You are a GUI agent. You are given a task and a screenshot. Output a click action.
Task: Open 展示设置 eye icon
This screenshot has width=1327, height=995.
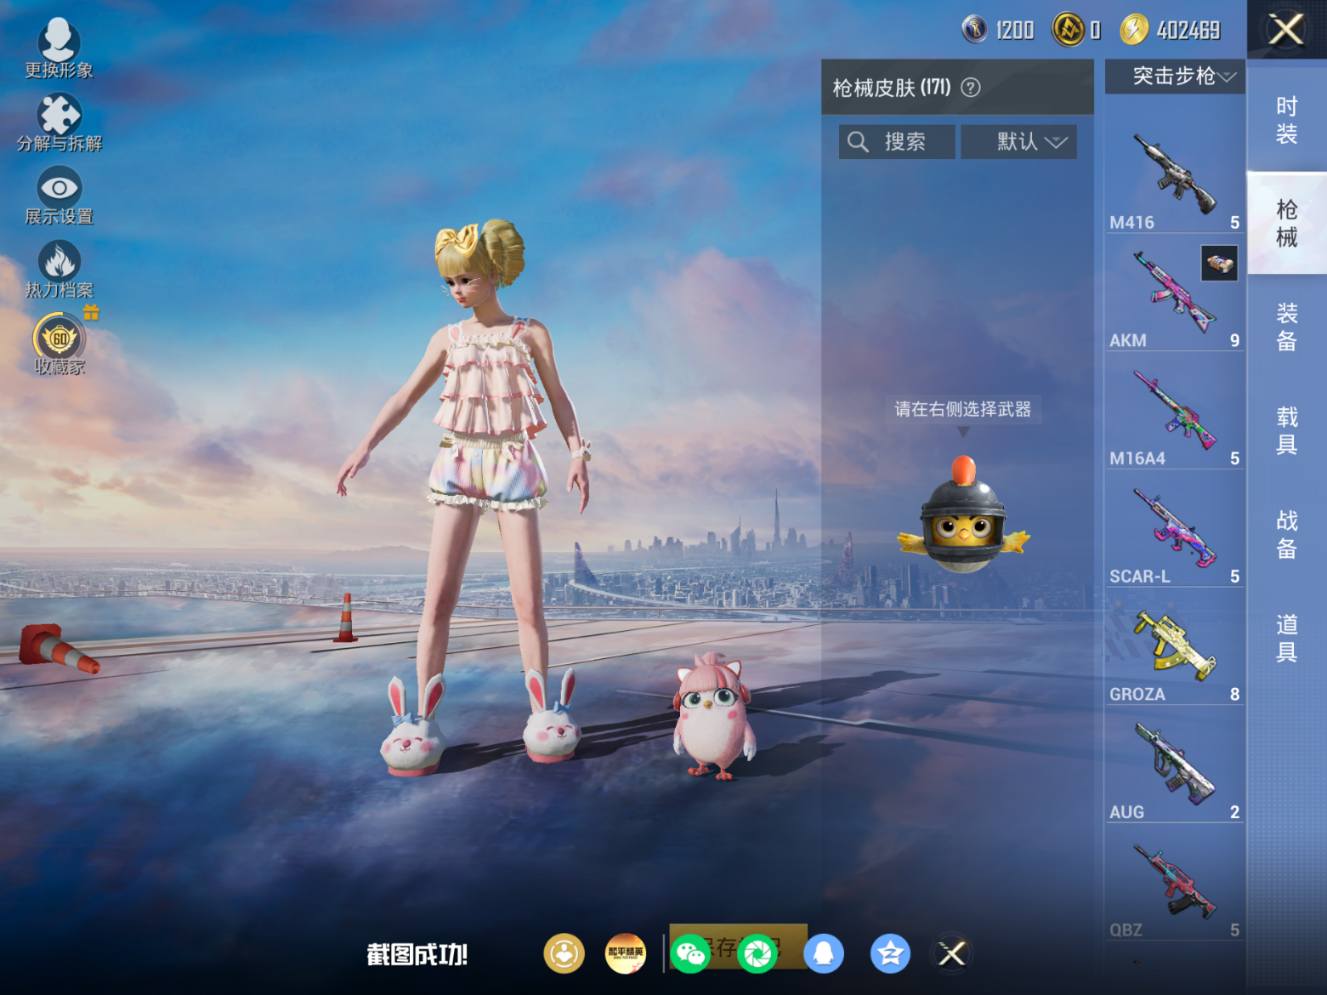coord(59,195)
